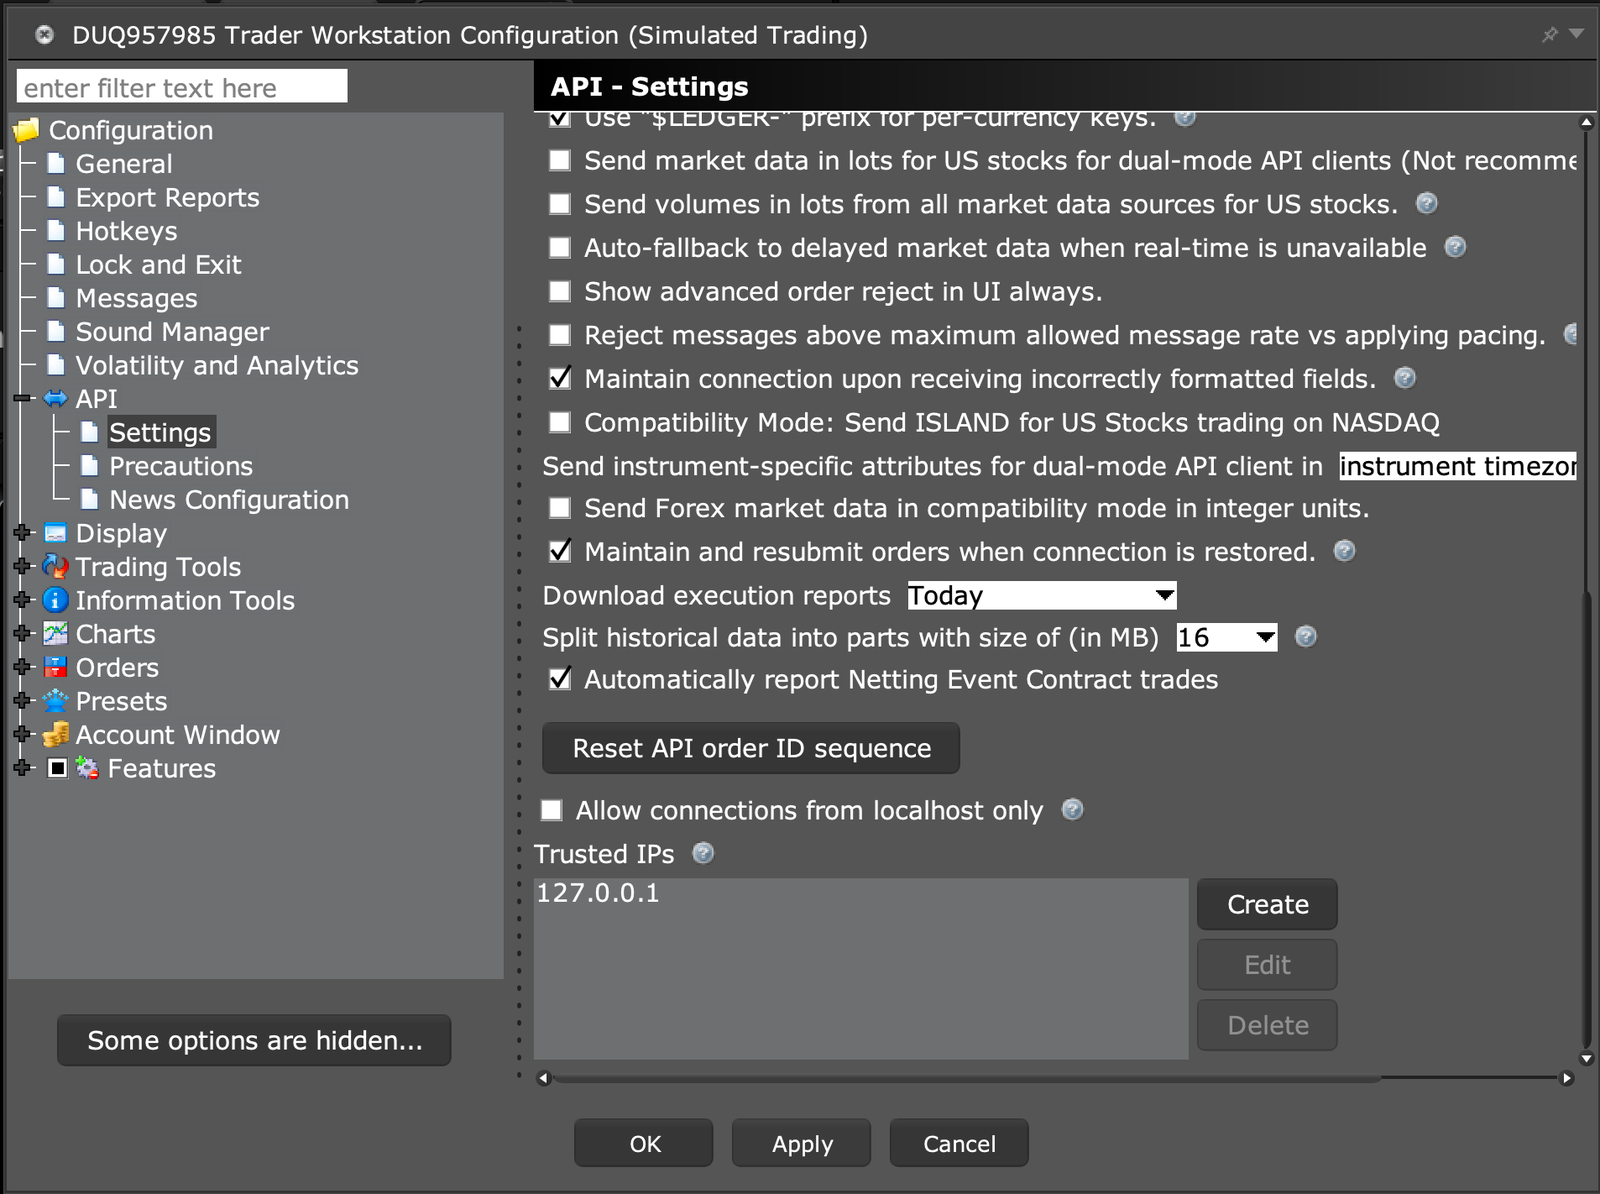Click the Configuration folder icon
This screenshot has width=1600, height=1194.
click(26, 130)
